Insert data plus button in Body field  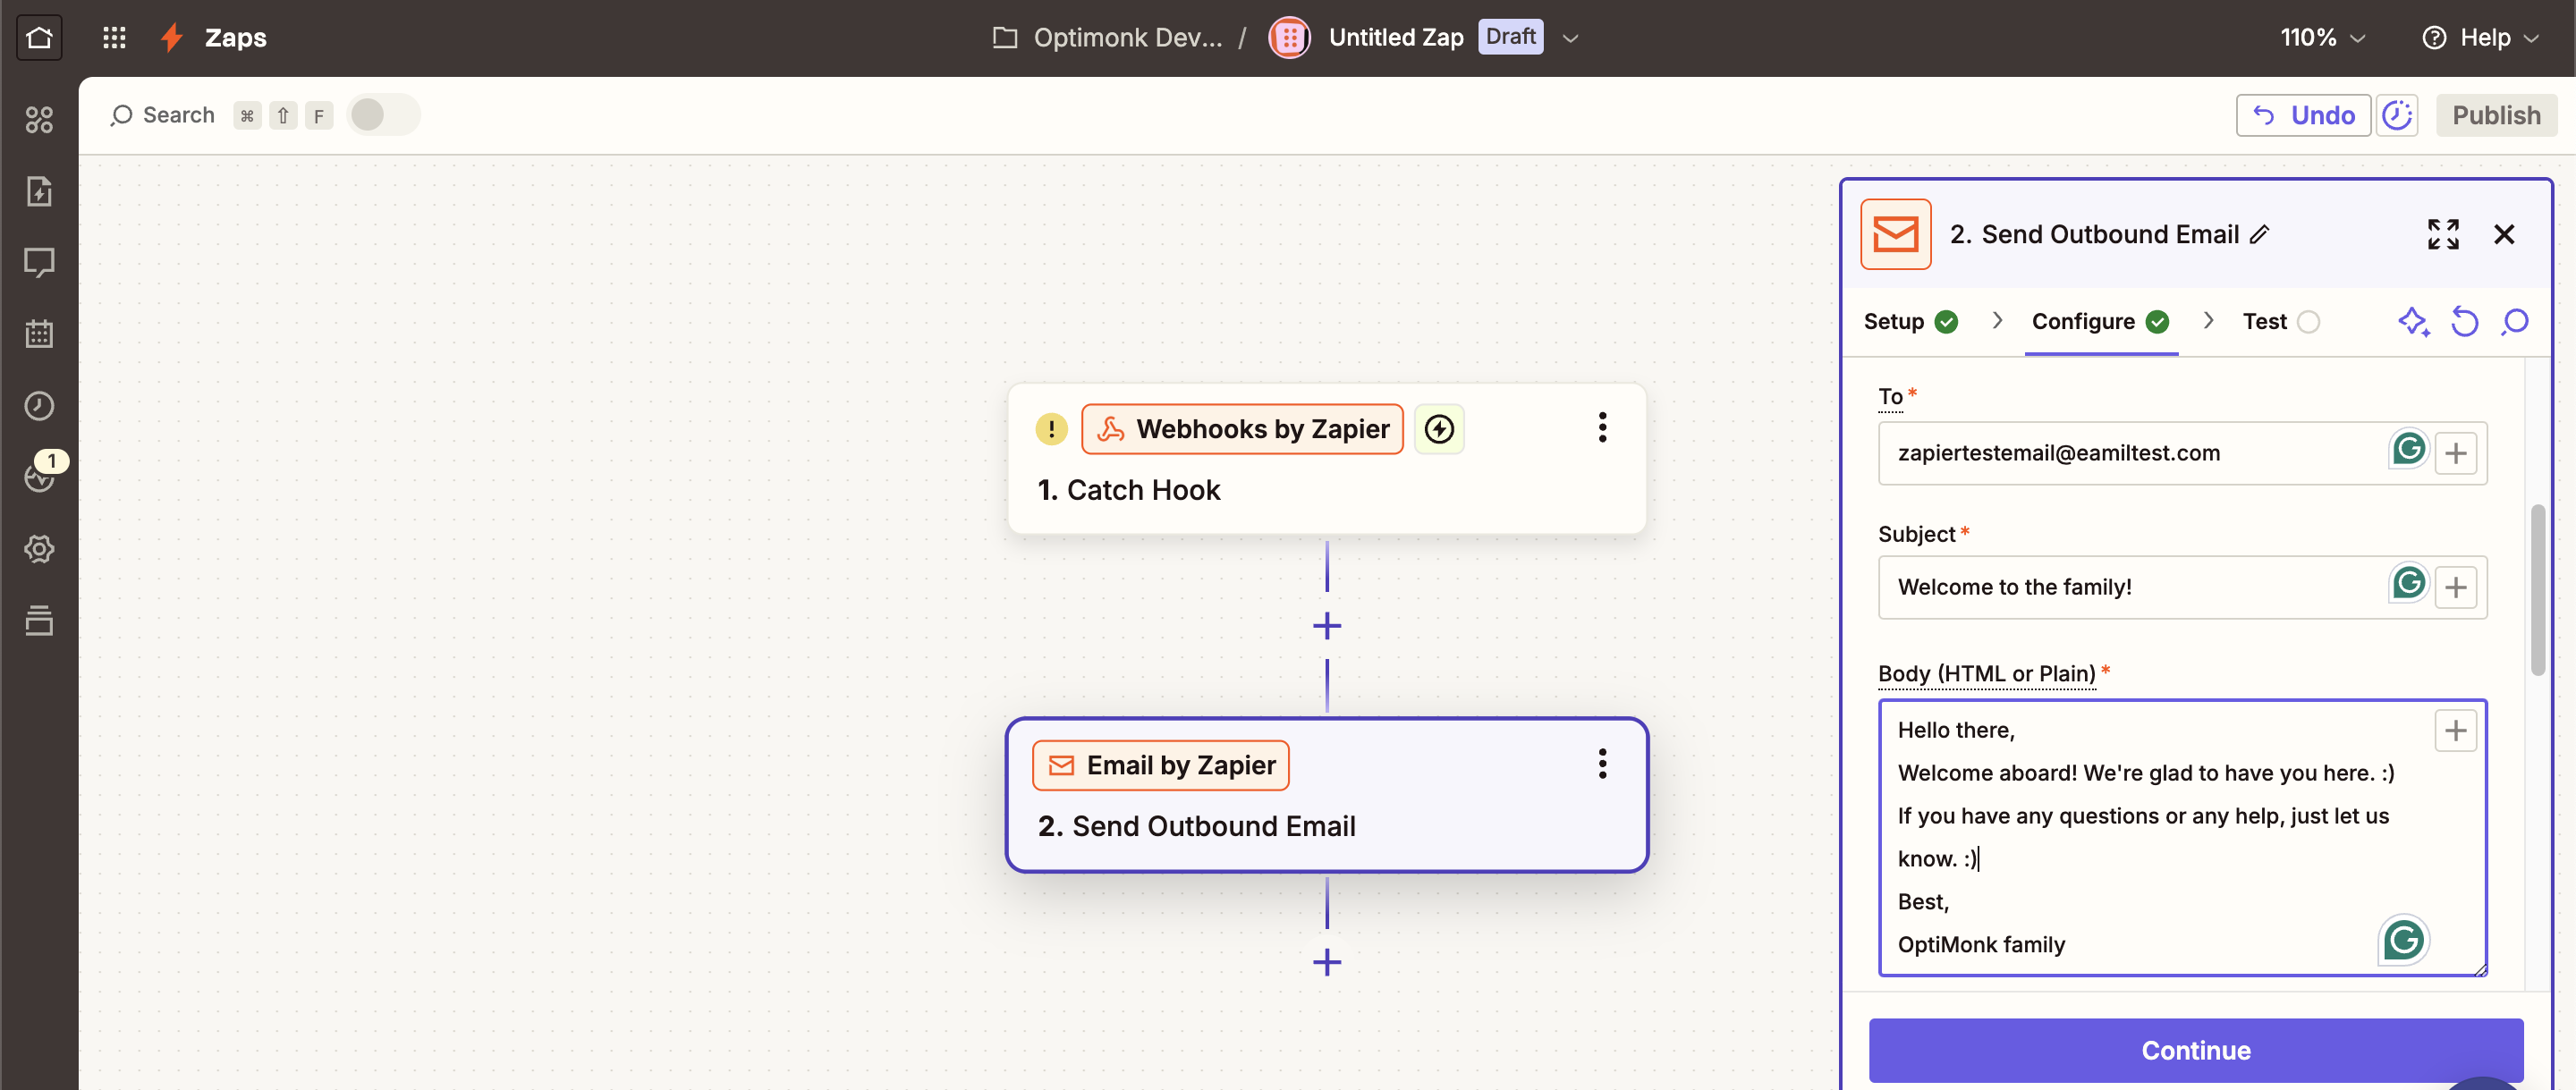(x=2455, y=731)
